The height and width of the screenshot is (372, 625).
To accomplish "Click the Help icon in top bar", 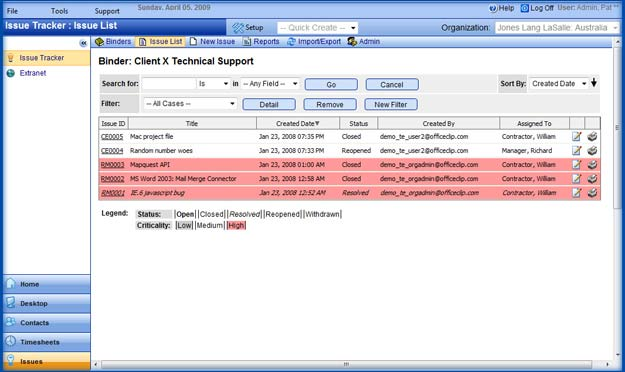I will pos(493,8).
